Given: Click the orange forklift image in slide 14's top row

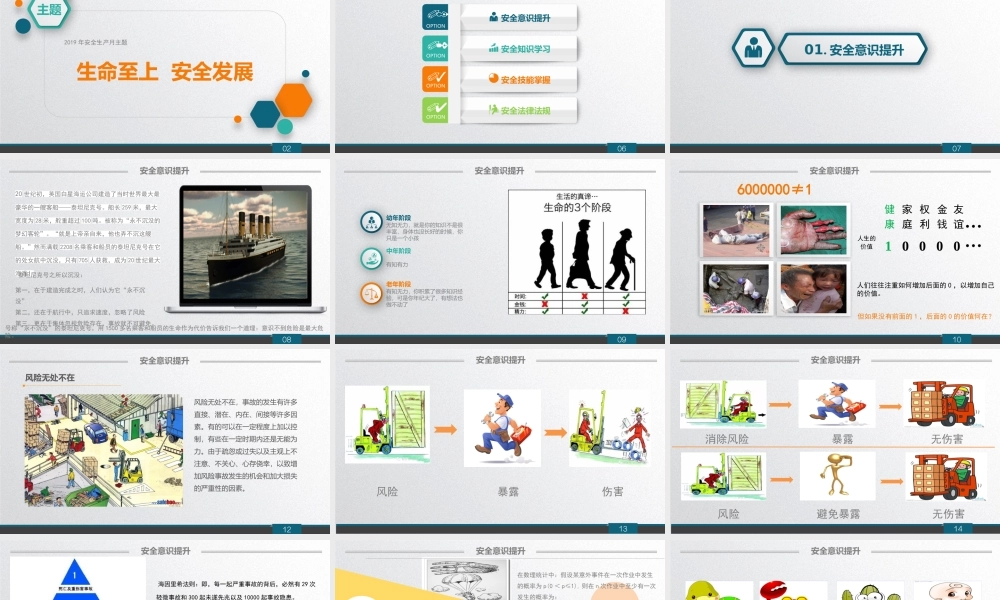Looking at the screenshot, I should tap(944, 404).
